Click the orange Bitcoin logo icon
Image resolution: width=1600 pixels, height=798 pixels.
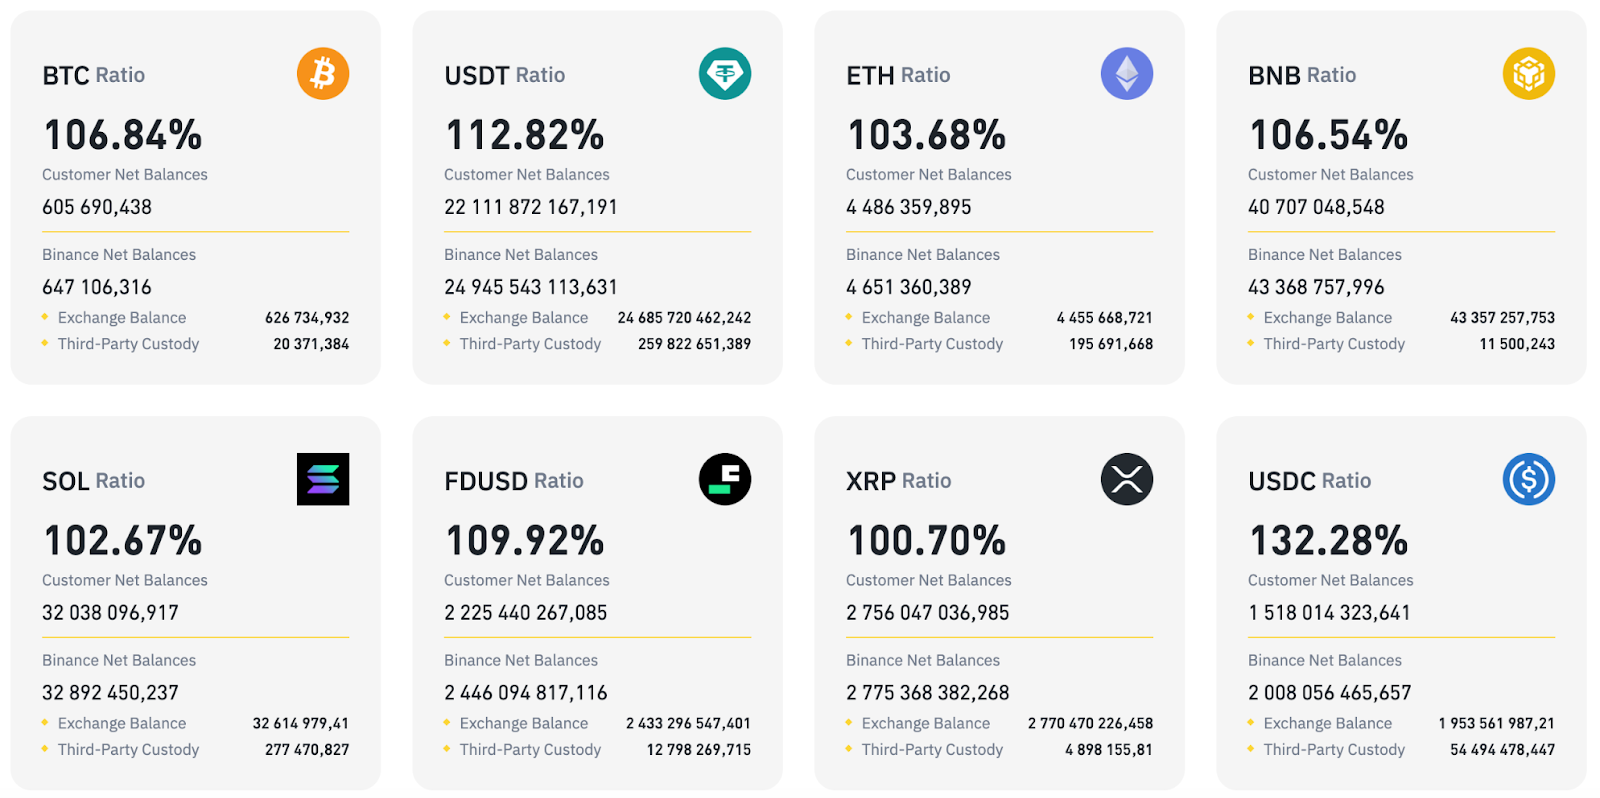(x=323, y=74)
